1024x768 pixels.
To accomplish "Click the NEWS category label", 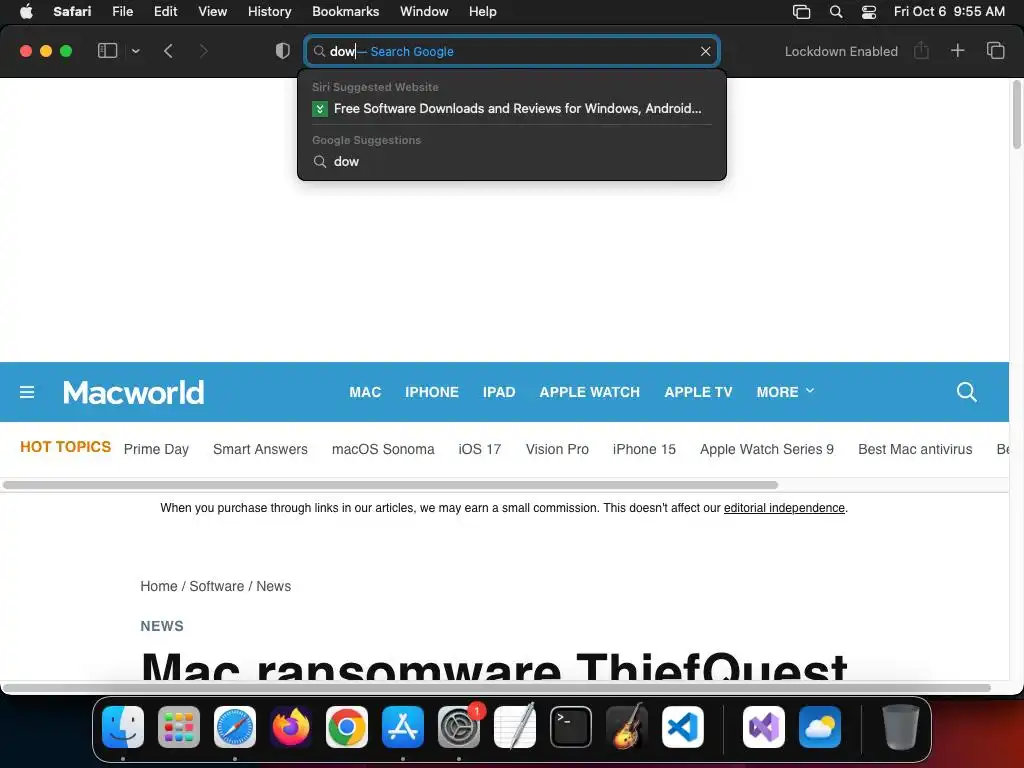I will pos(162,626).
